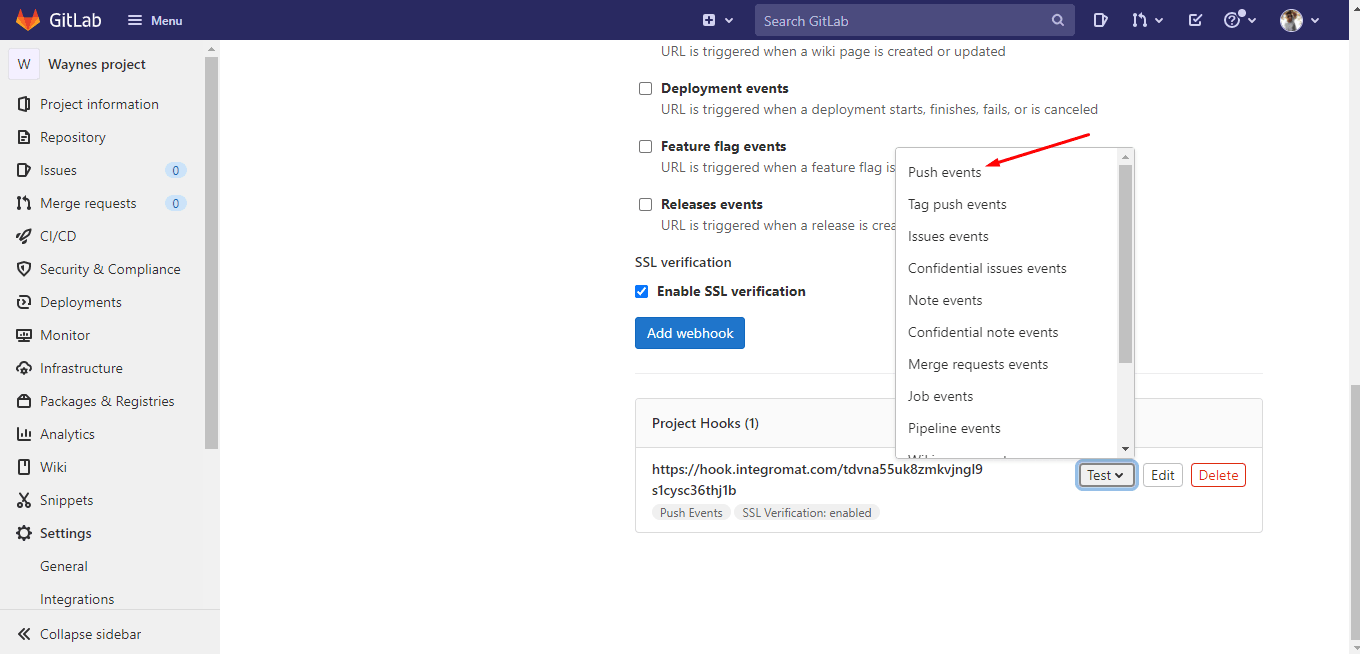Viewport: 1360px width, 654px height.
Task: Open the create new plus dropdown
Action: click(x=717, y=20)
